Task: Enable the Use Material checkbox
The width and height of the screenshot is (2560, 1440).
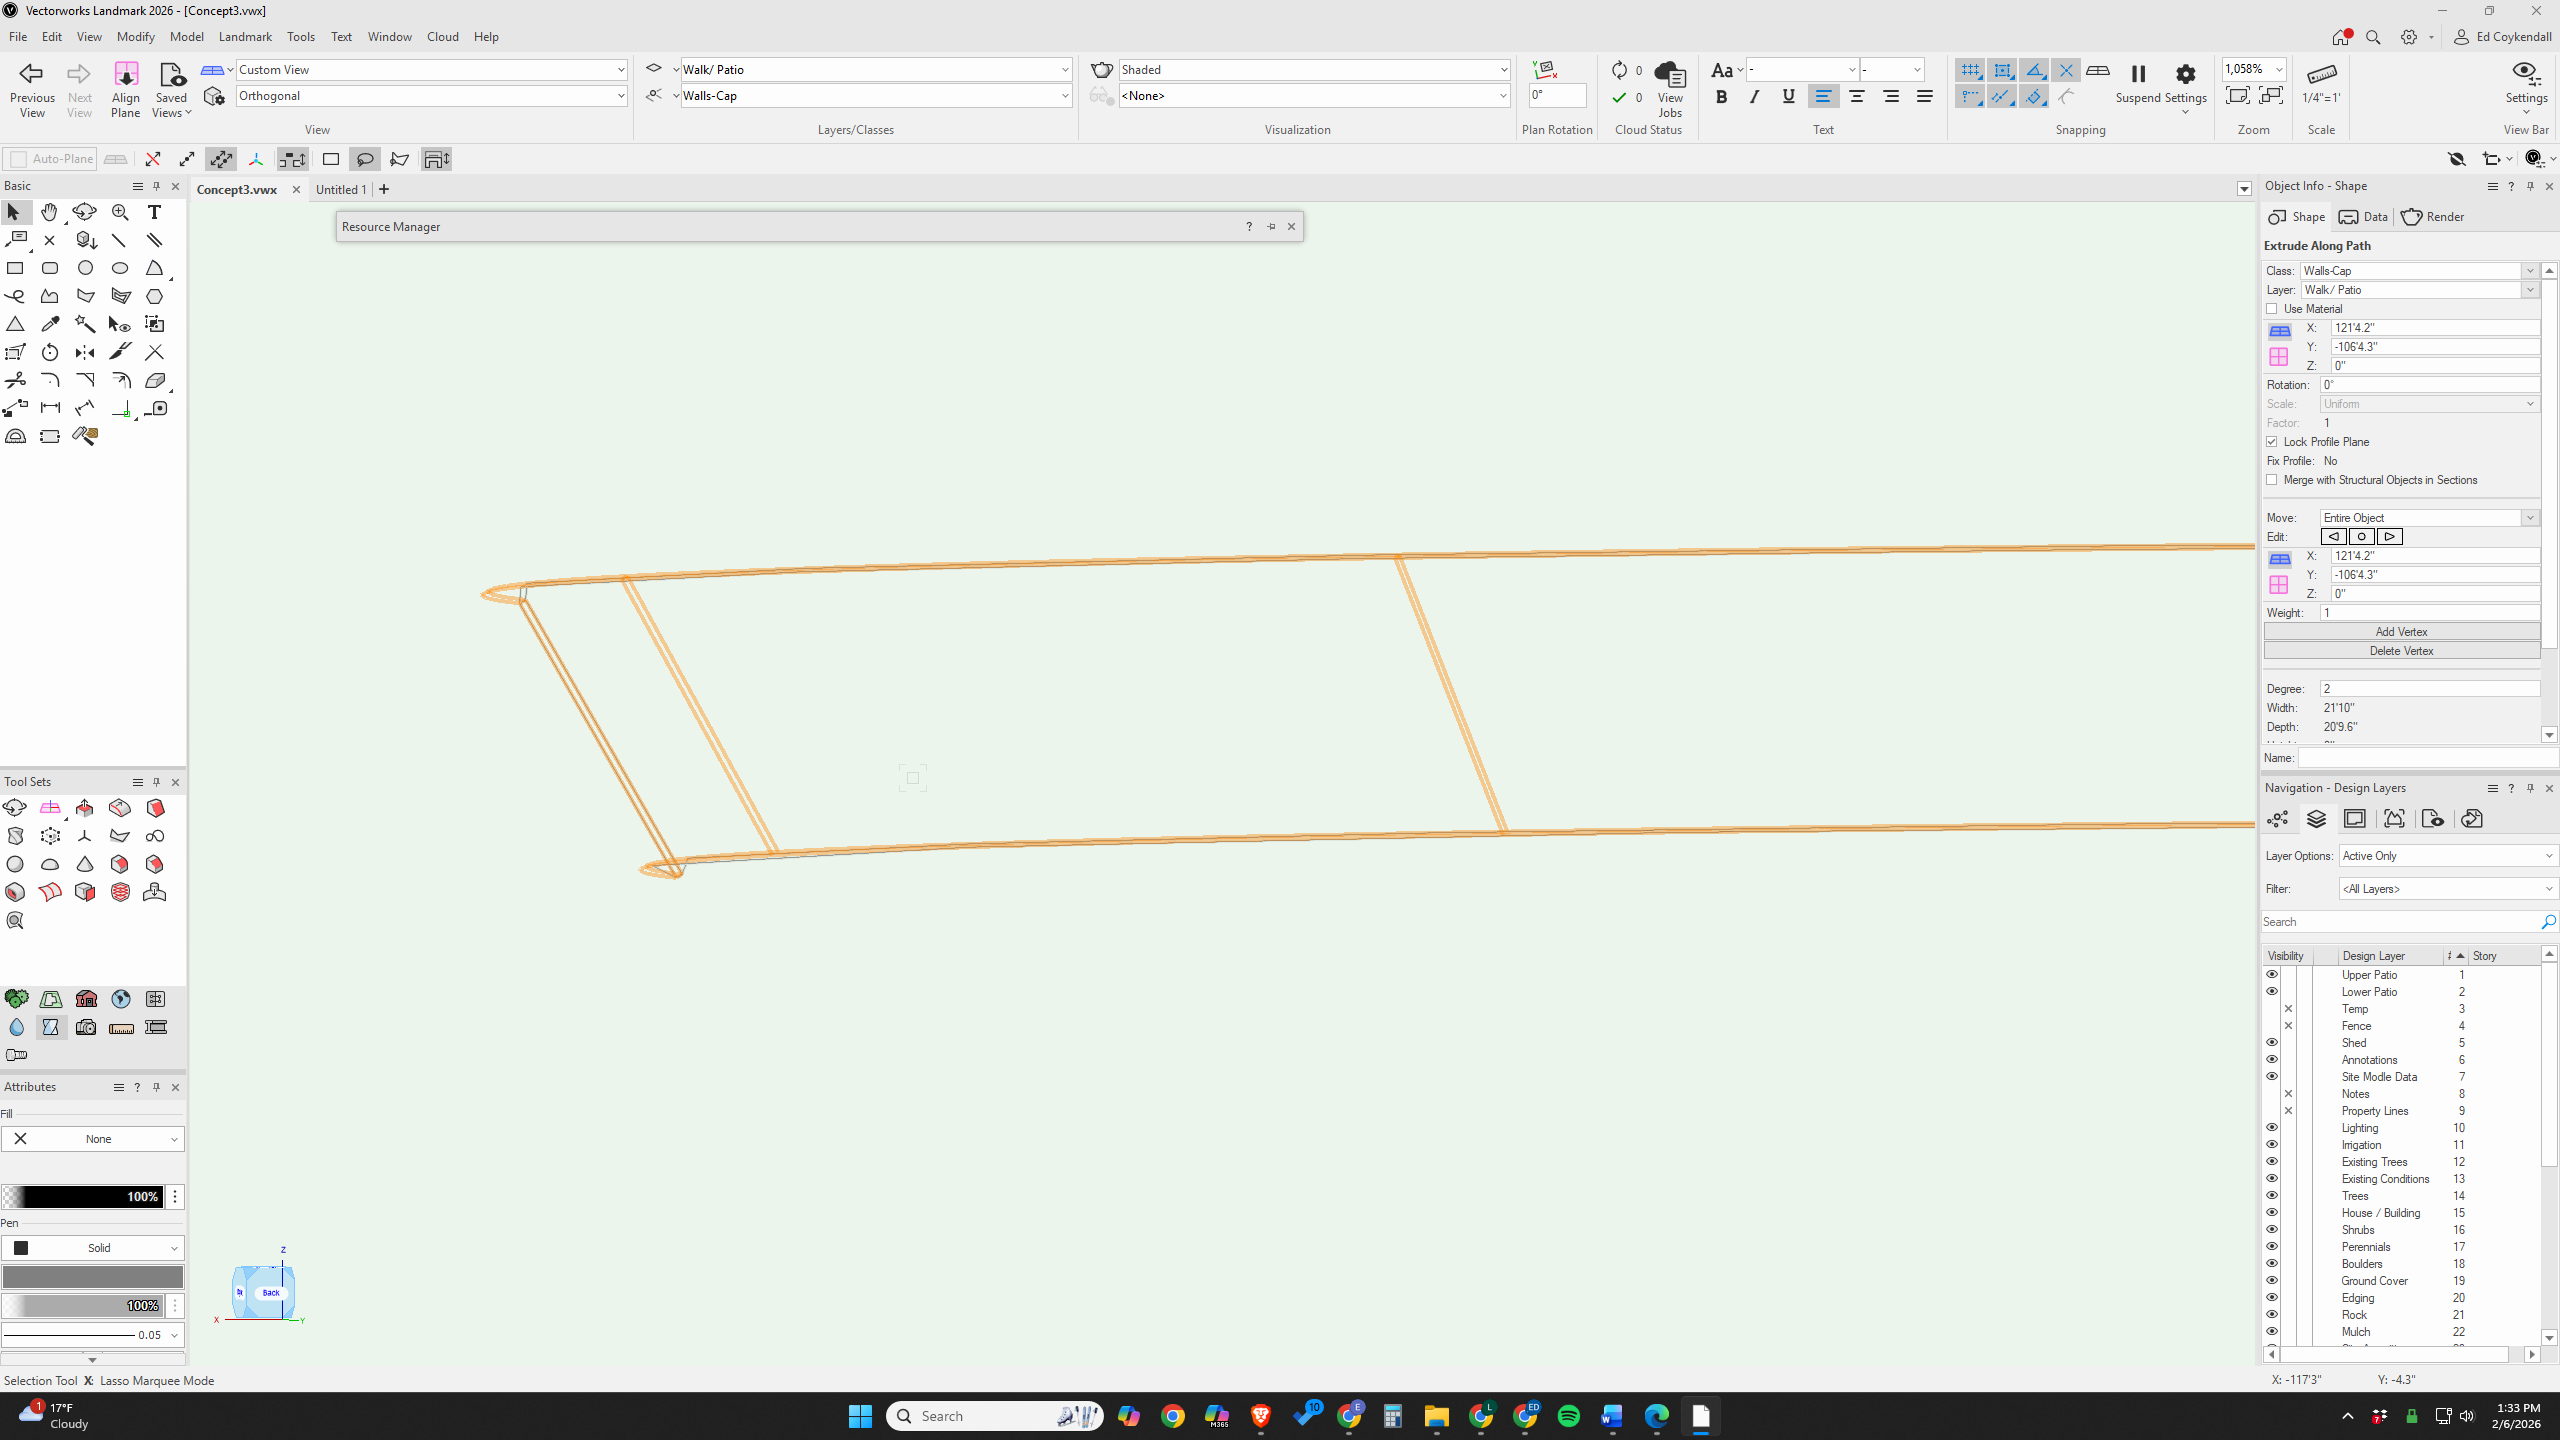Action: tap(2272, 309)
